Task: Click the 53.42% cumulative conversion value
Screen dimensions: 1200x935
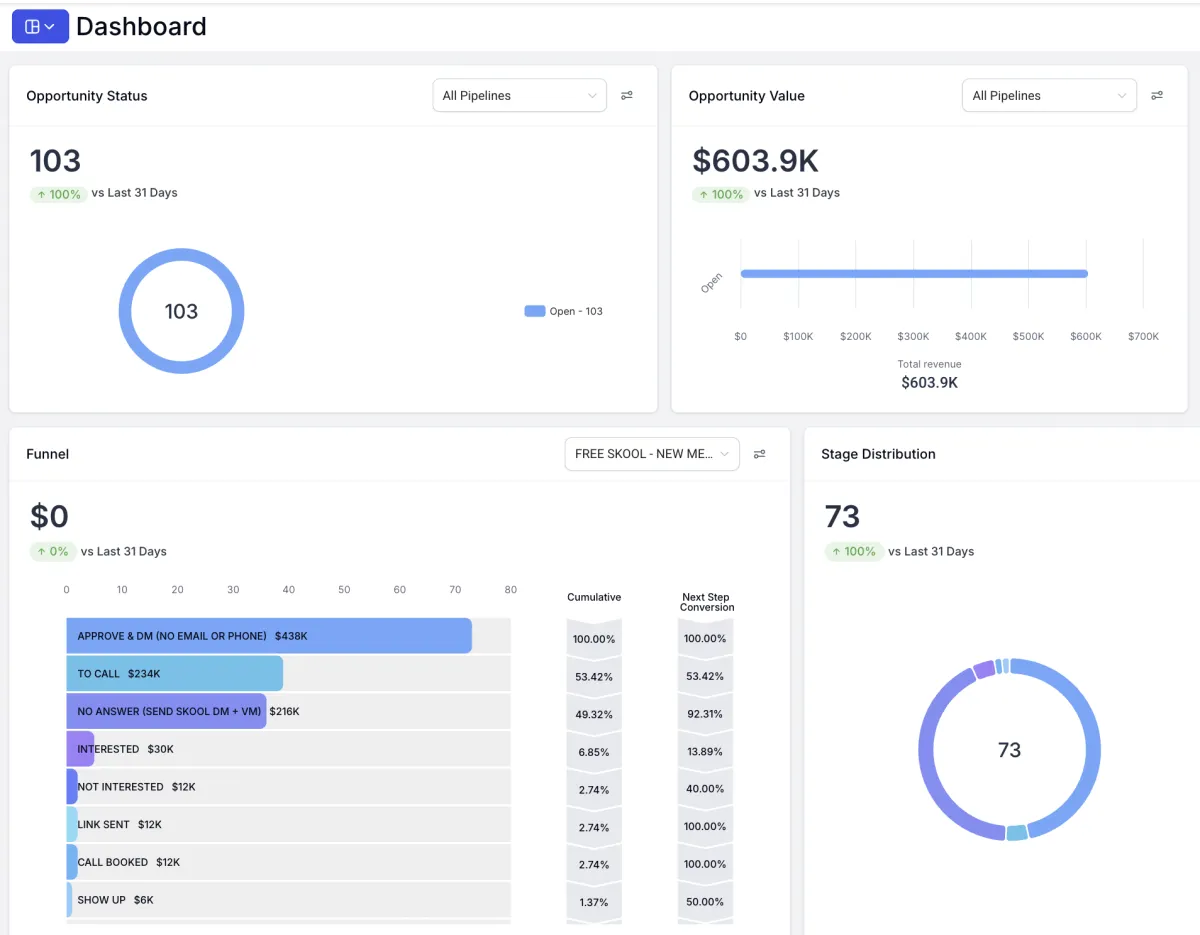Action: tap(594, 677)
